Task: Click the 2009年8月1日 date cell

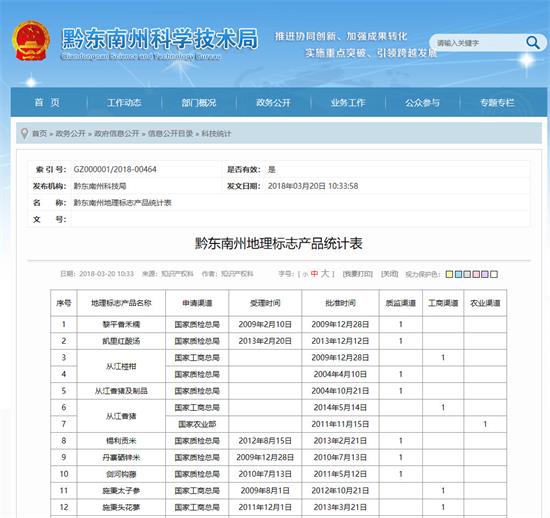Action: [265, 491]
